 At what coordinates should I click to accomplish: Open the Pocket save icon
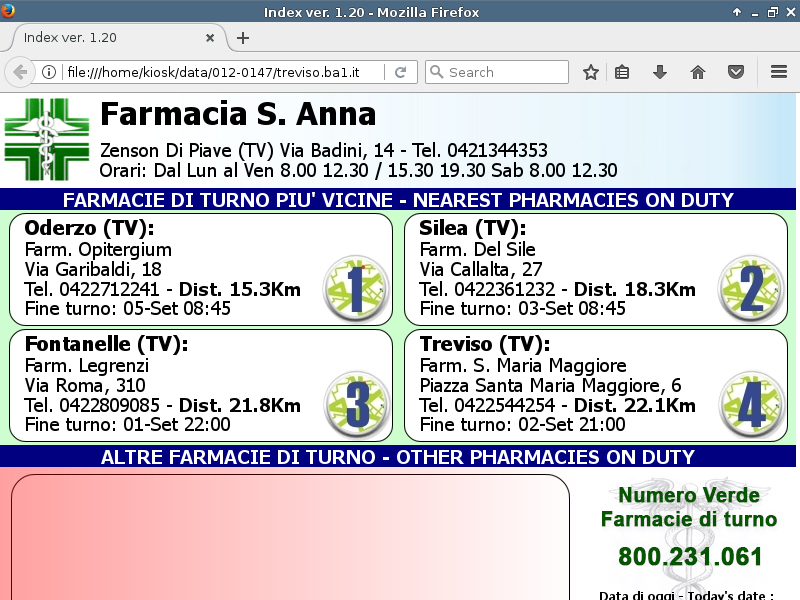735,72
